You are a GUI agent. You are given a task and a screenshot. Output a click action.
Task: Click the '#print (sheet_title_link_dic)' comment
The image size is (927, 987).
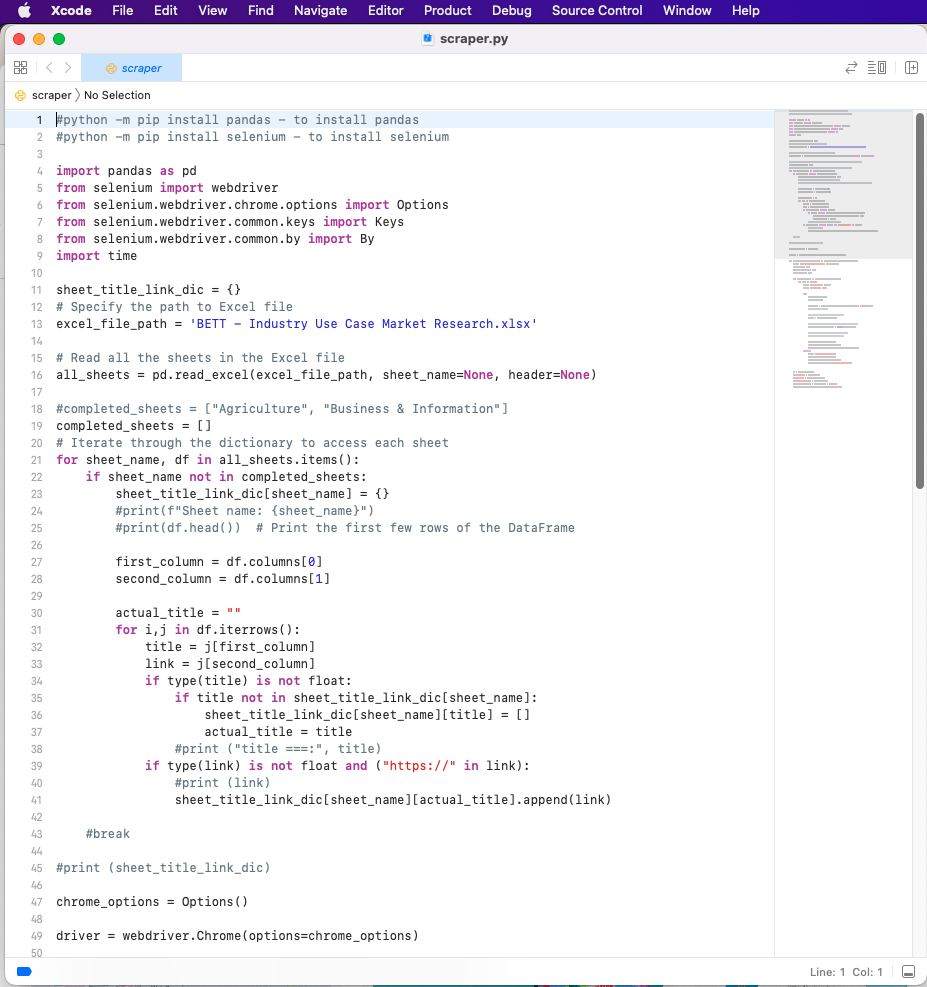coord(163,867)
